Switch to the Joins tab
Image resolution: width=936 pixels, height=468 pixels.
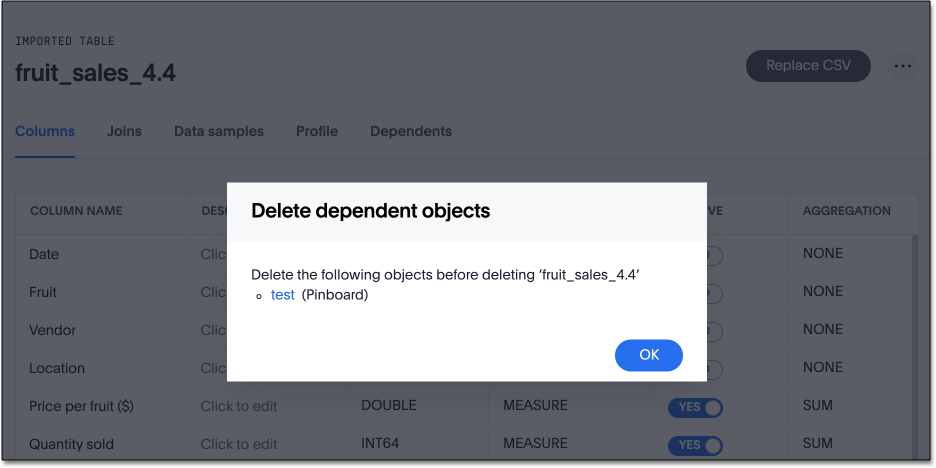124,131
